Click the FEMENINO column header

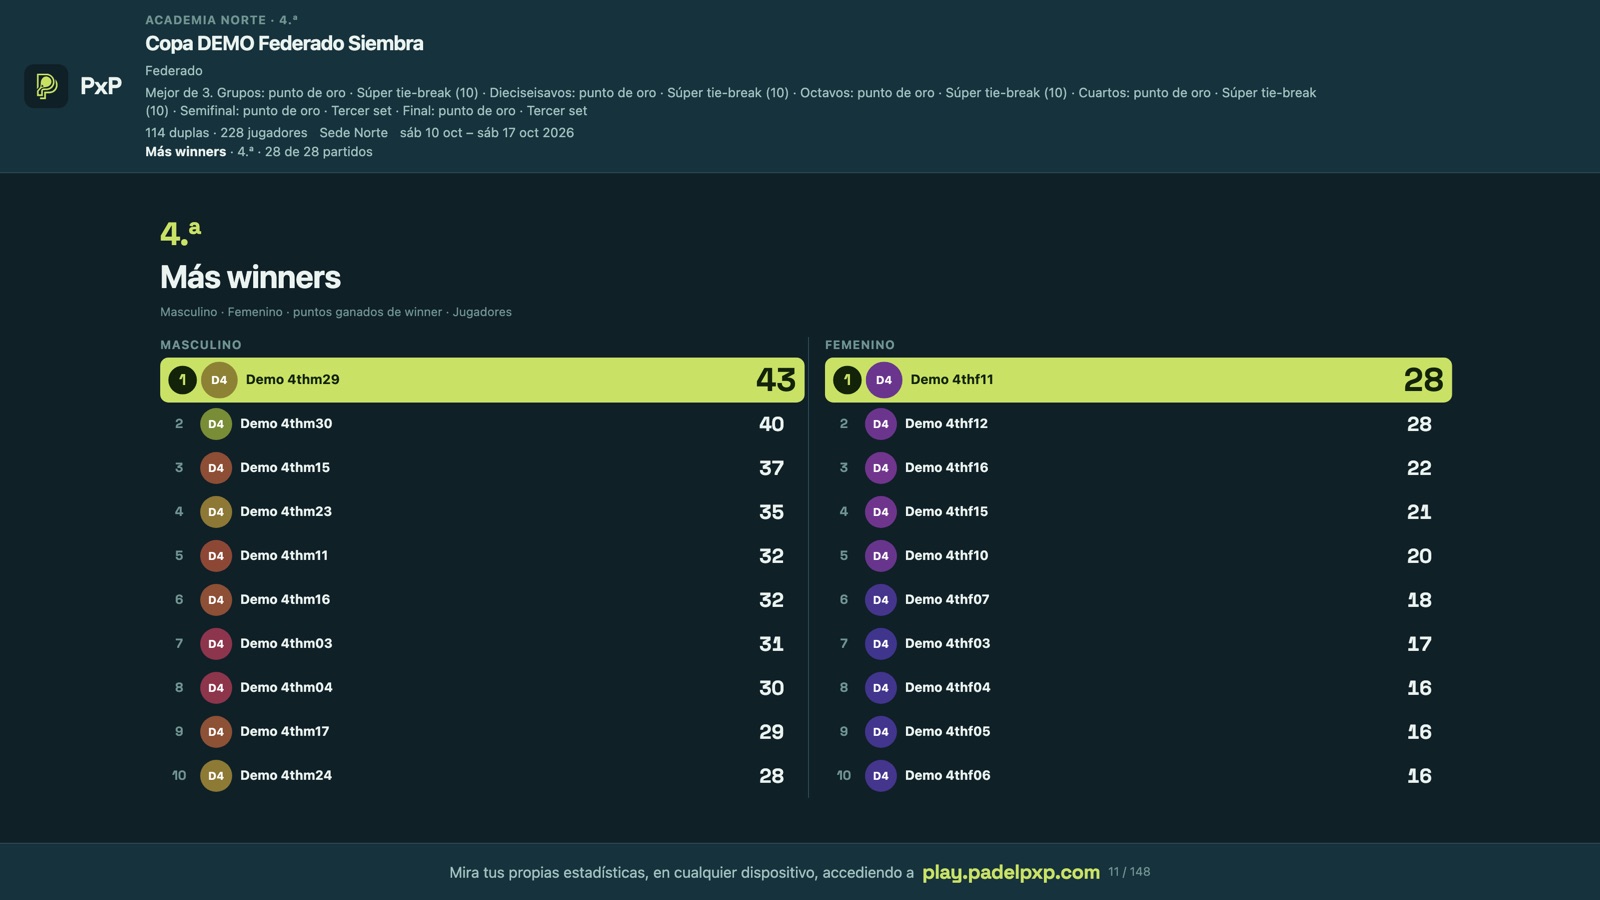tap(860, 345)
